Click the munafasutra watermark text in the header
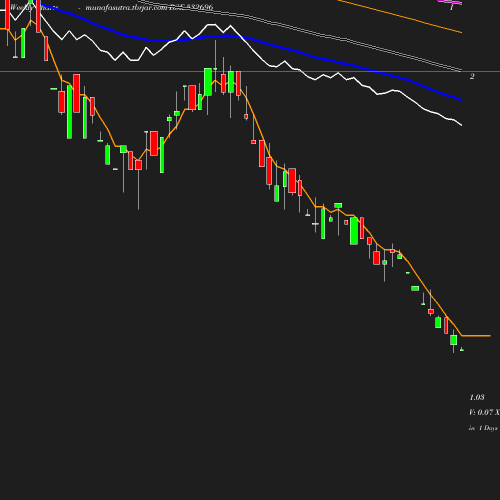 (149, 7)
